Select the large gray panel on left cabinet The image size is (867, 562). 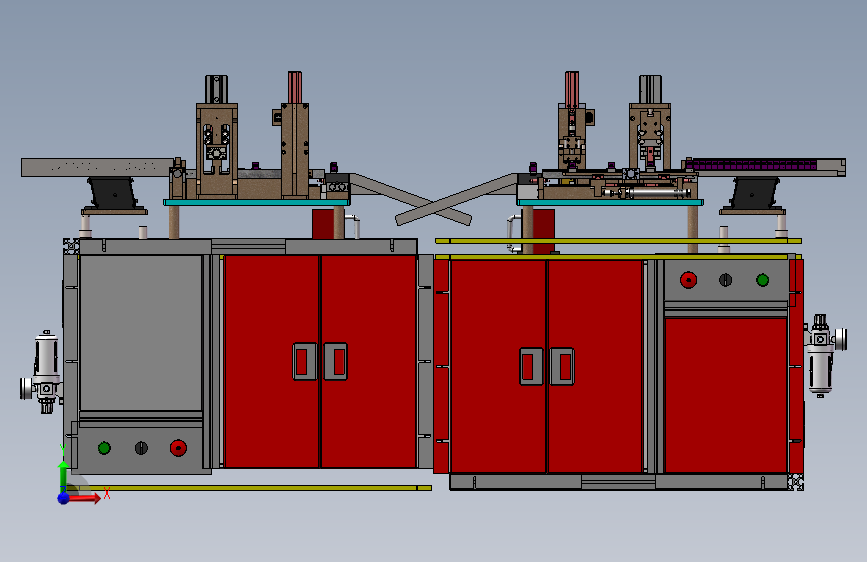tap(141, 332)
